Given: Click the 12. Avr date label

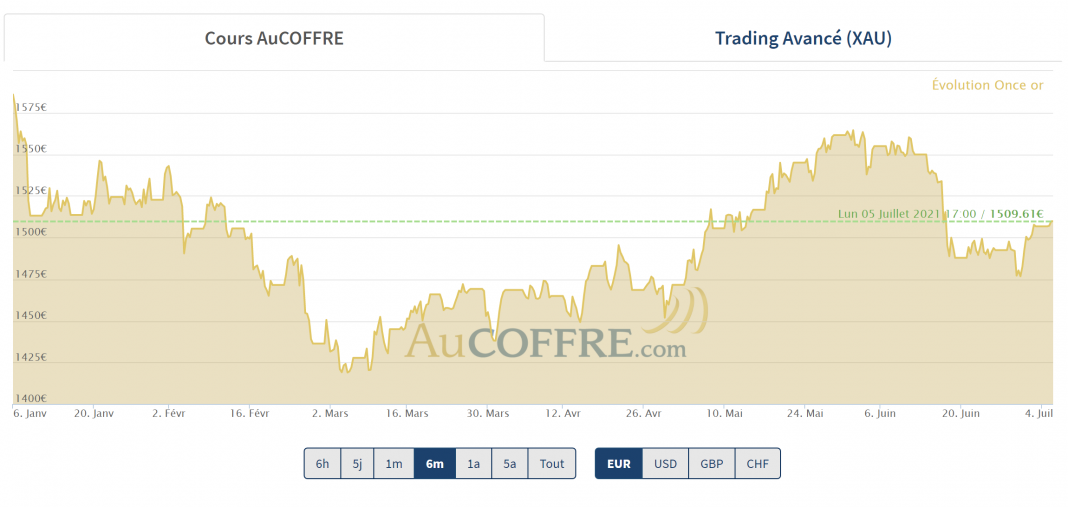Looking at the screenshot, I should (563, 413).
